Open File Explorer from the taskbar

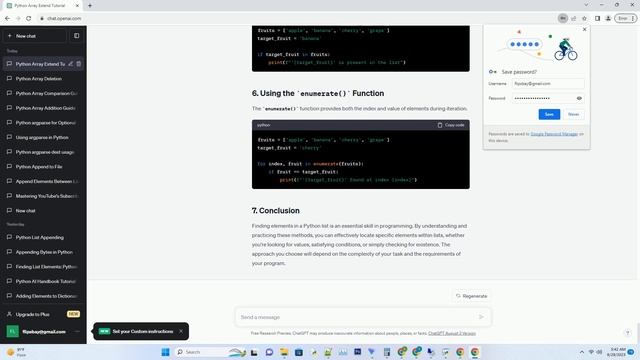coord(284,352)
